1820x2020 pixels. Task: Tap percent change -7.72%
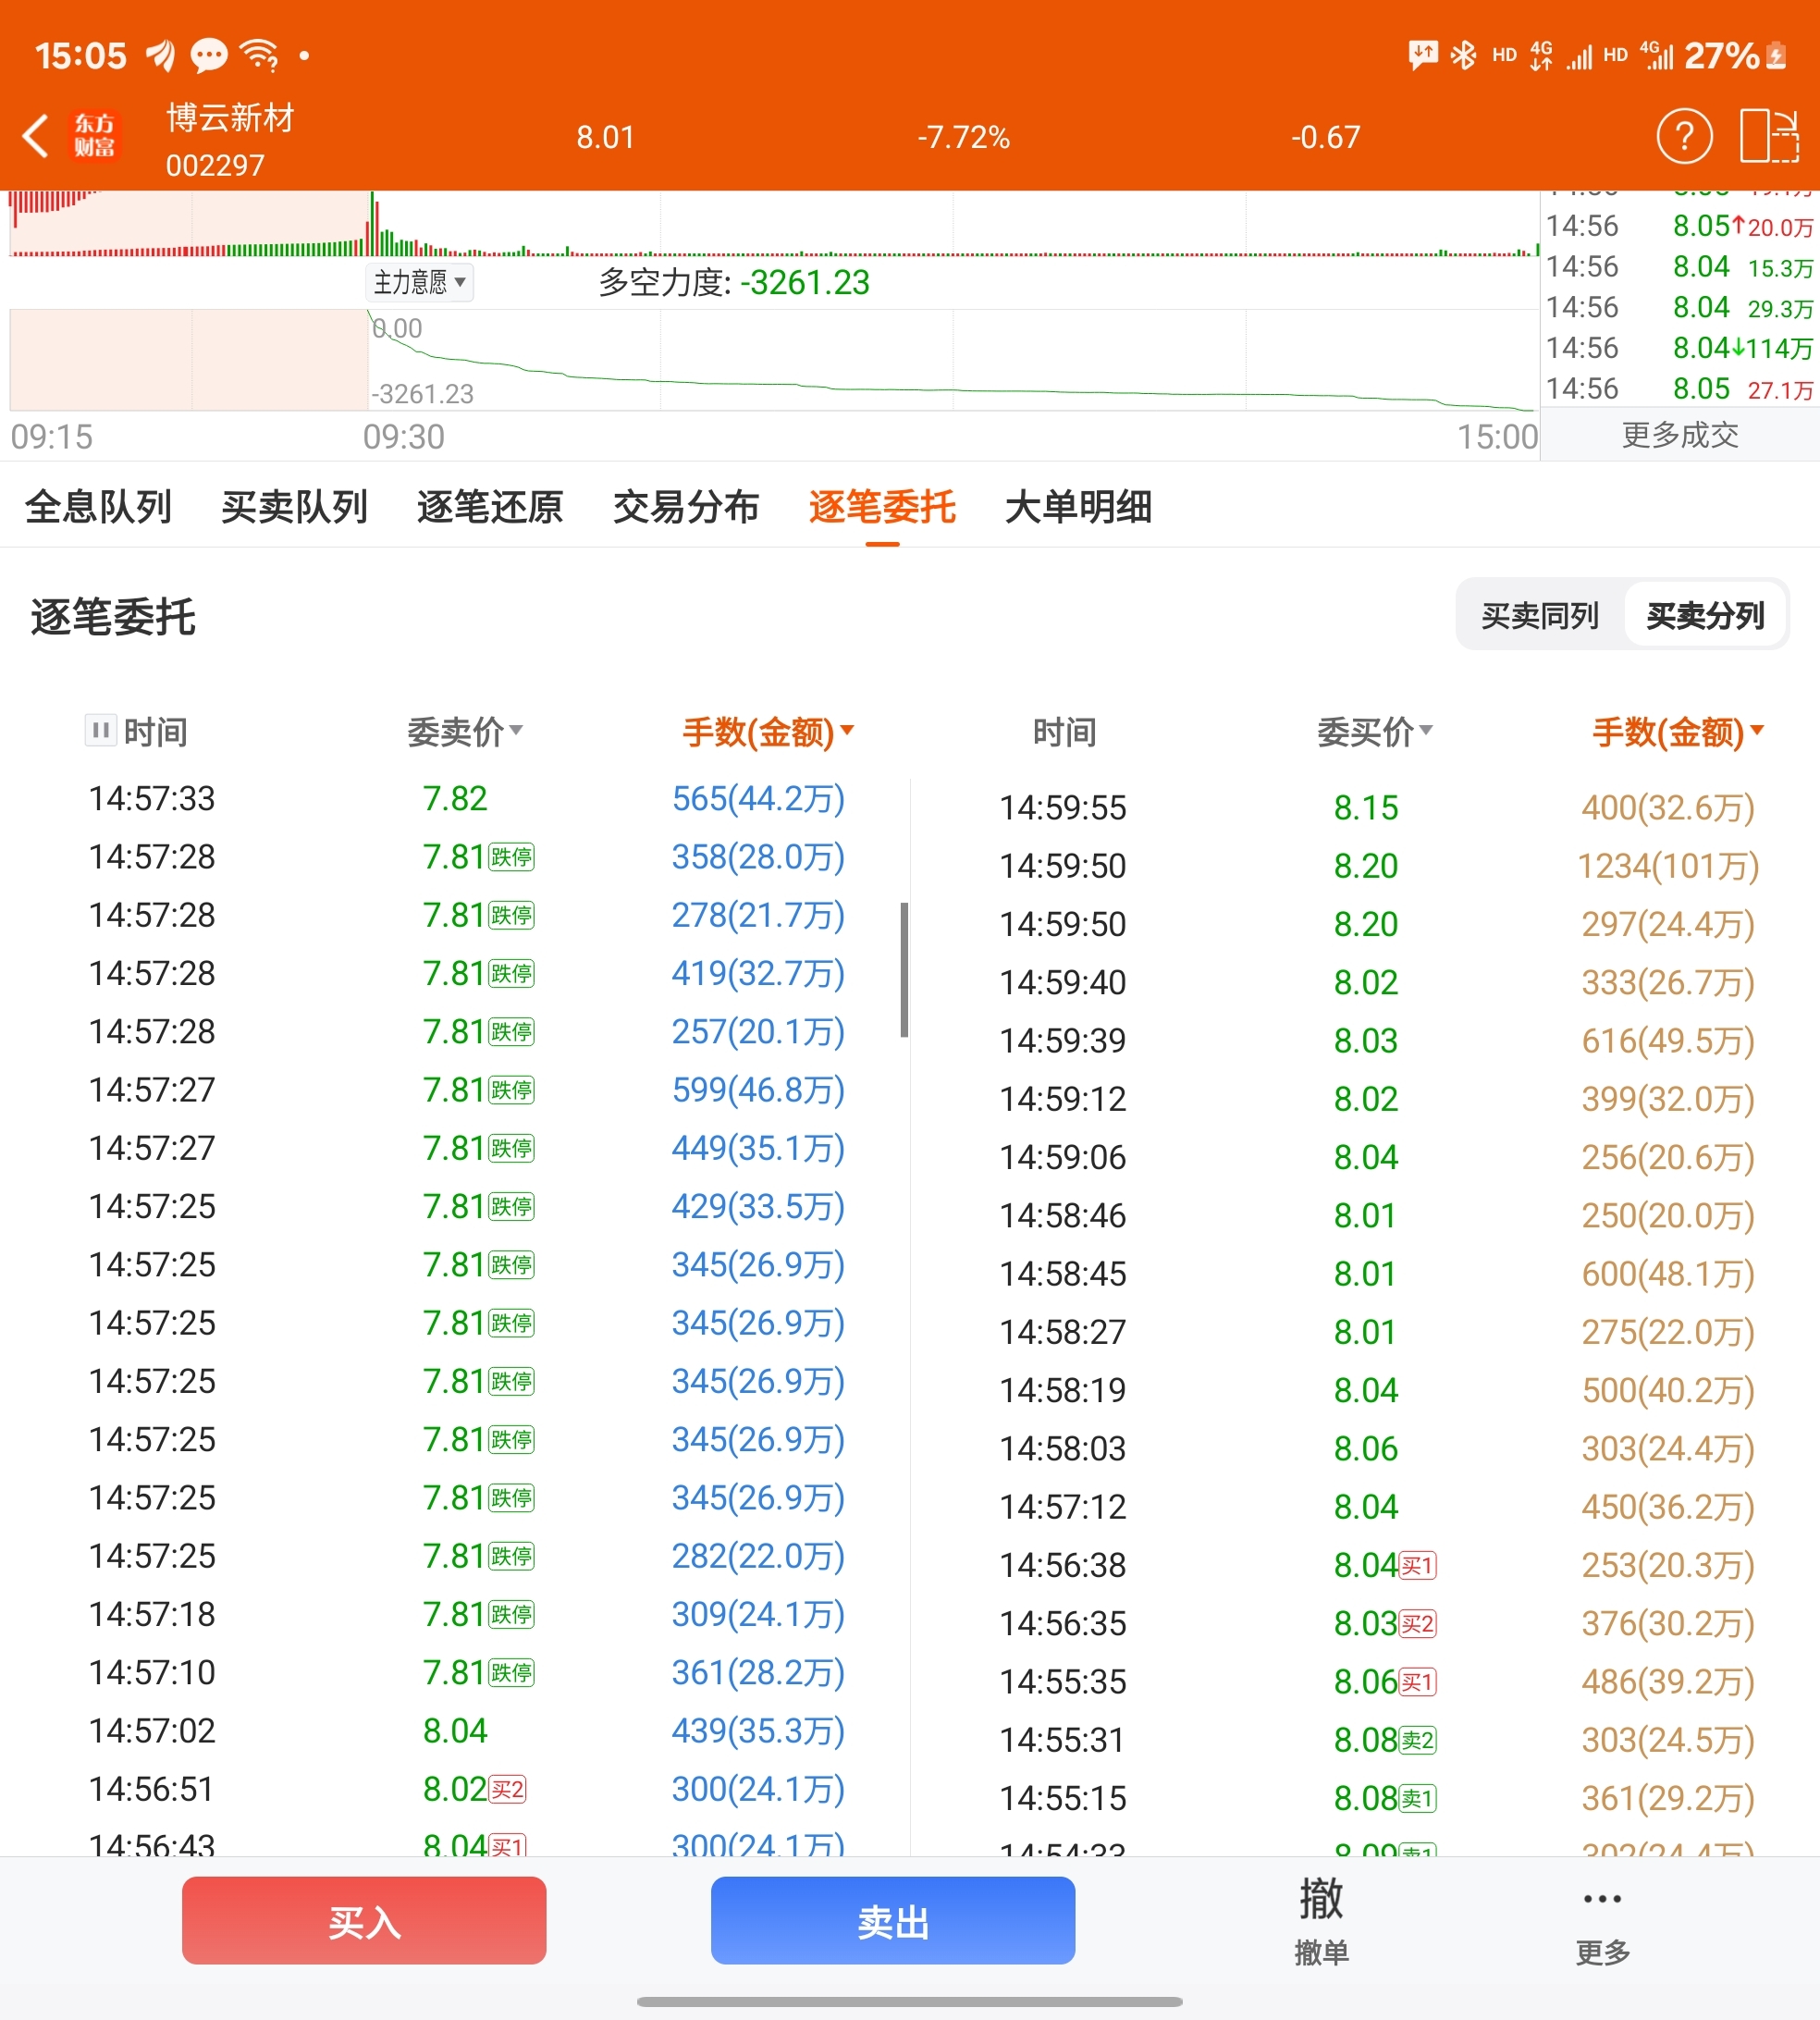pyautogui.click(x=964, y=137)
